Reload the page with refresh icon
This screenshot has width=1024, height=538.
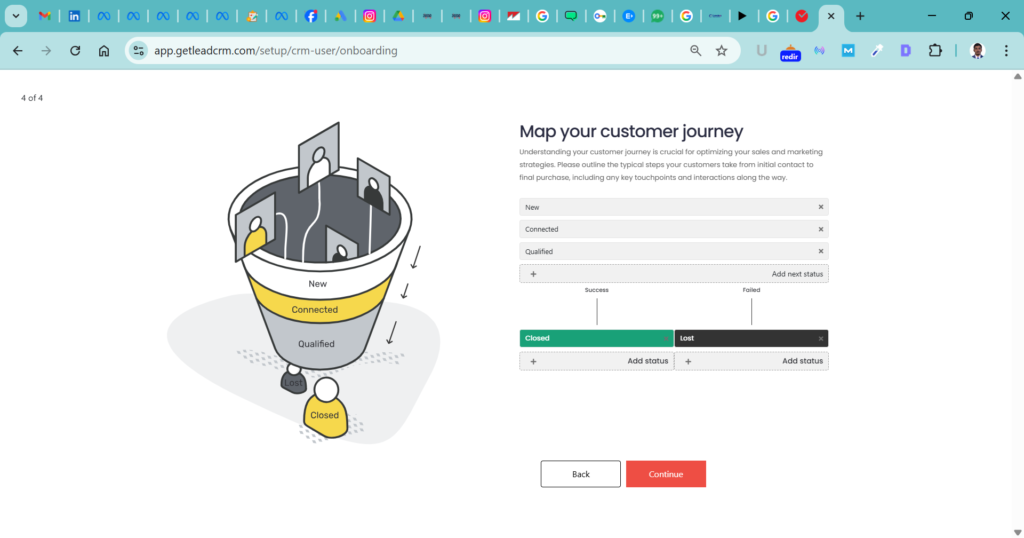pos(75,51)
